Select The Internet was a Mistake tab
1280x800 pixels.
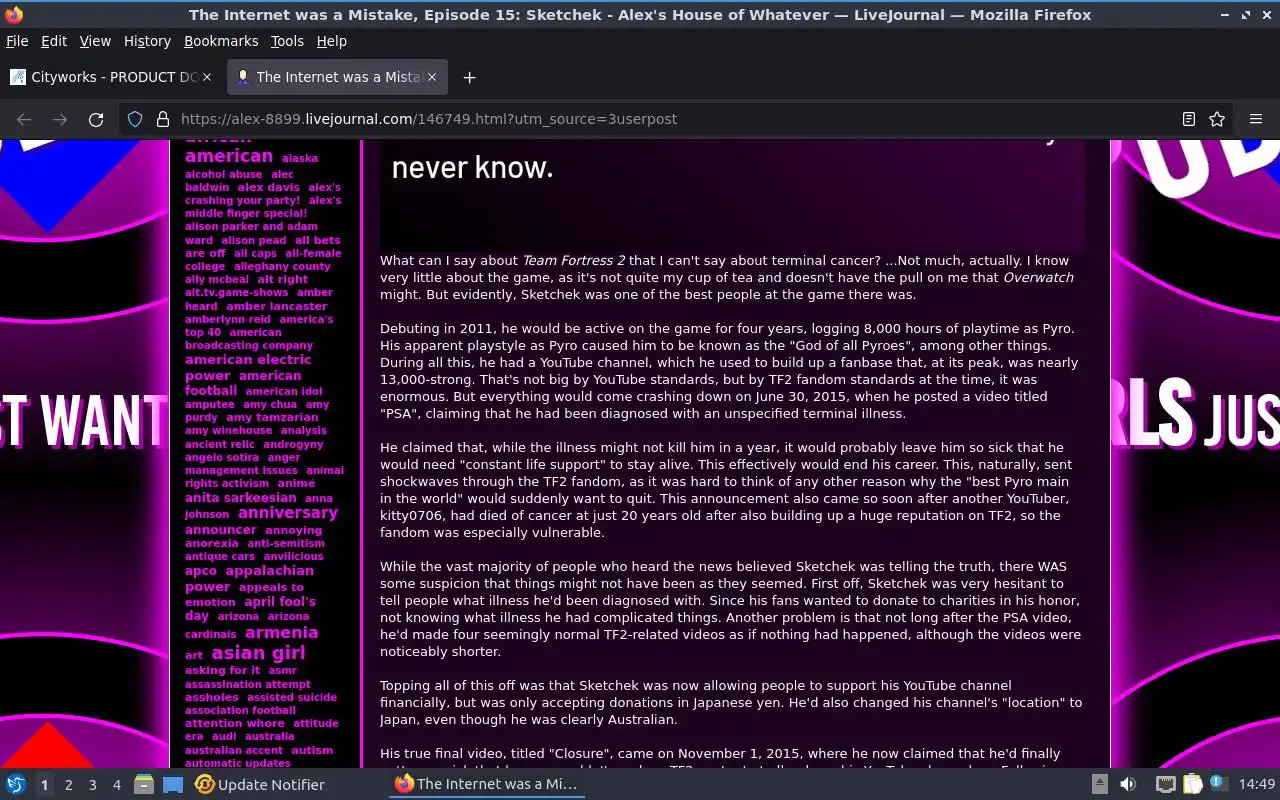click(338, 77)
